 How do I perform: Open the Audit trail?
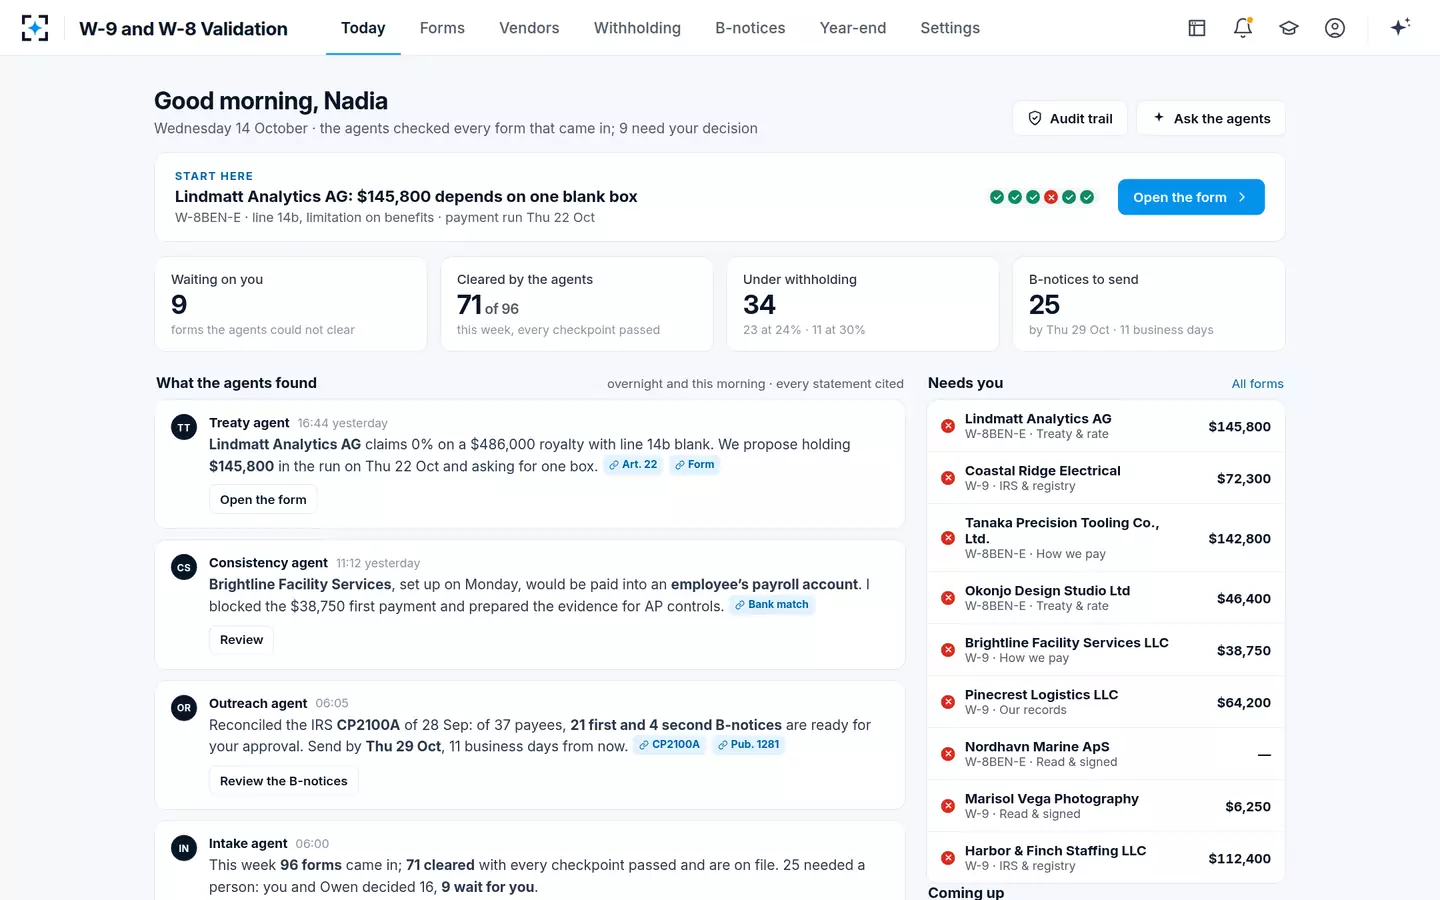click(1070, 118)
